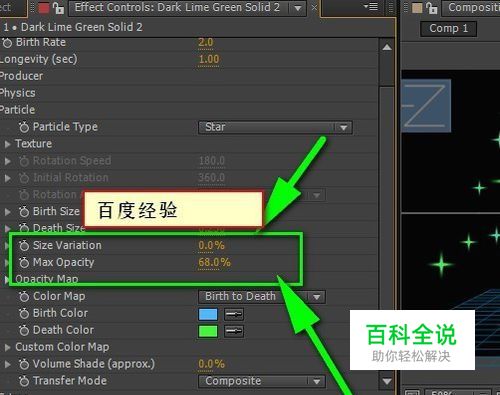Click Longevity value 1.00
500x395 pixels.
(209, 60)
